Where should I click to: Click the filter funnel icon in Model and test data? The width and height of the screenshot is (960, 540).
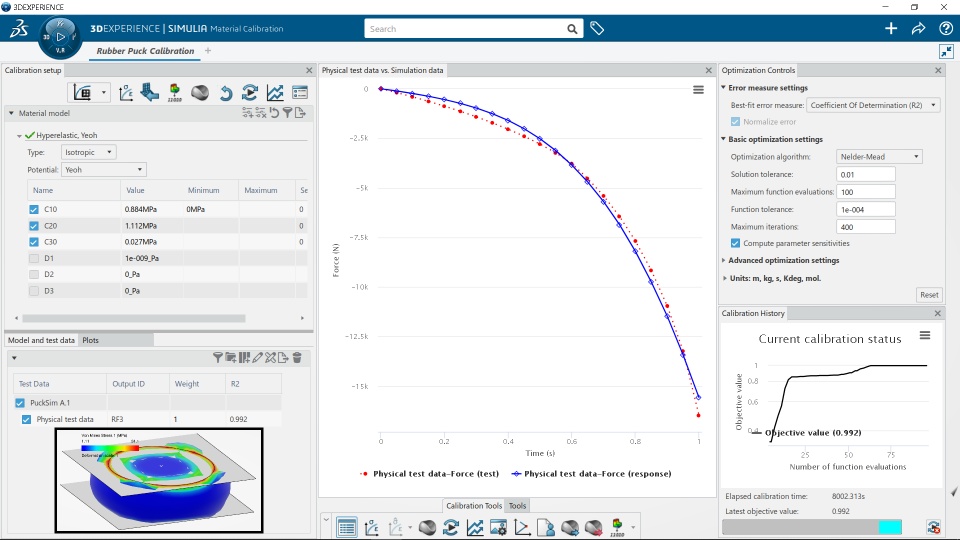pyautogui.click(x=217, y=358)
